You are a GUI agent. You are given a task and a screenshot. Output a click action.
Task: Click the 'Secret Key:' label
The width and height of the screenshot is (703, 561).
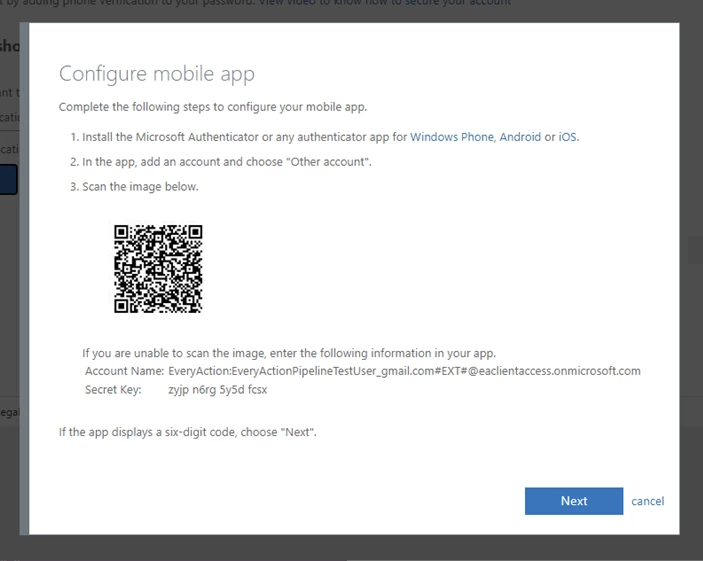pyautogui.click(x=113, y=390)
